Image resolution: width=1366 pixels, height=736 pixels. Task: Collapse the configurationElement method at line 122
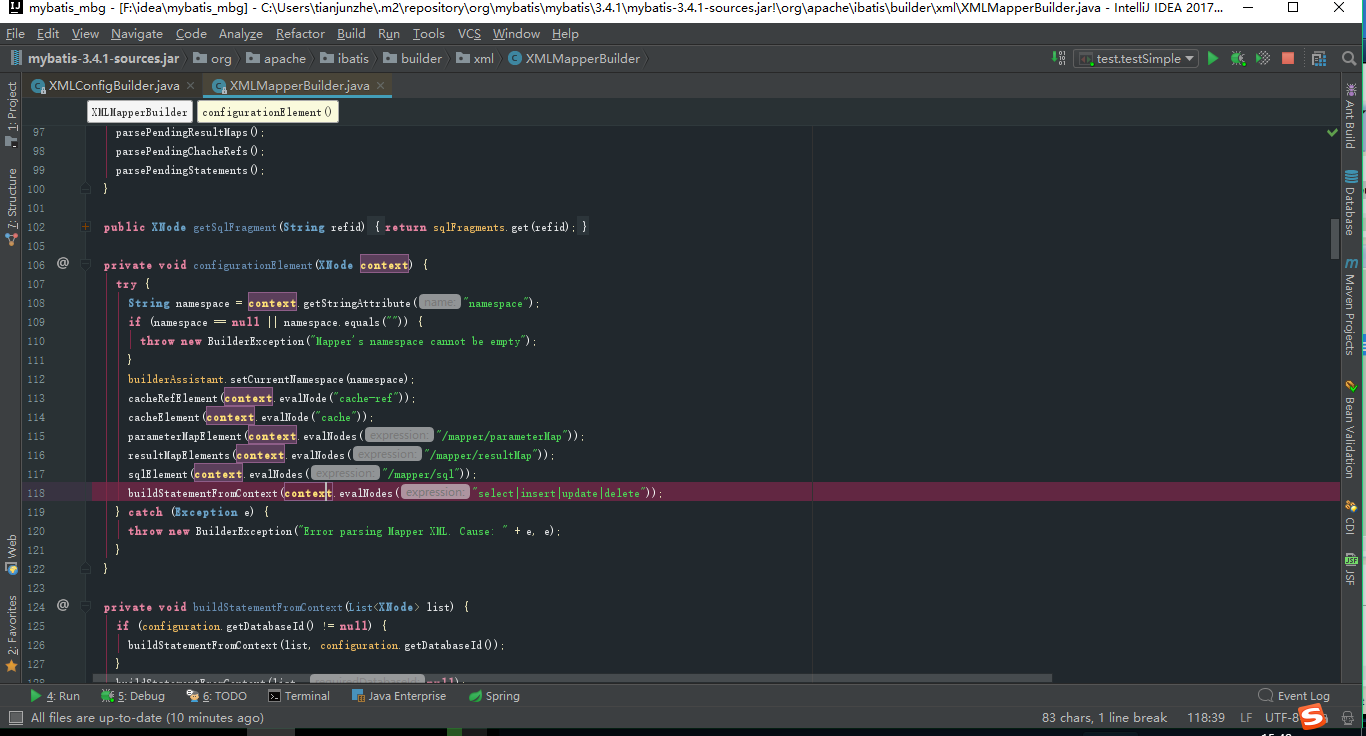click(86, 568)
